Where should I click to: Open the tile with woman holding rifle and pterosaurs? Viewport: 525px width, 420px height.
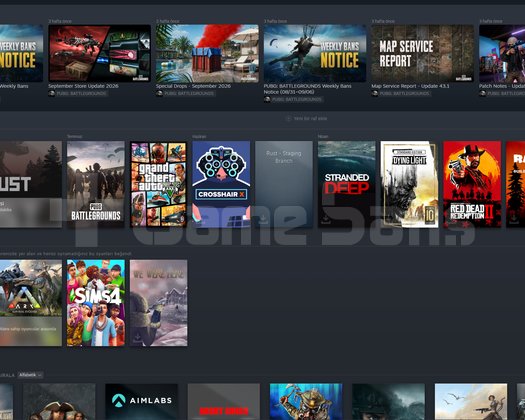click(471, 402)
